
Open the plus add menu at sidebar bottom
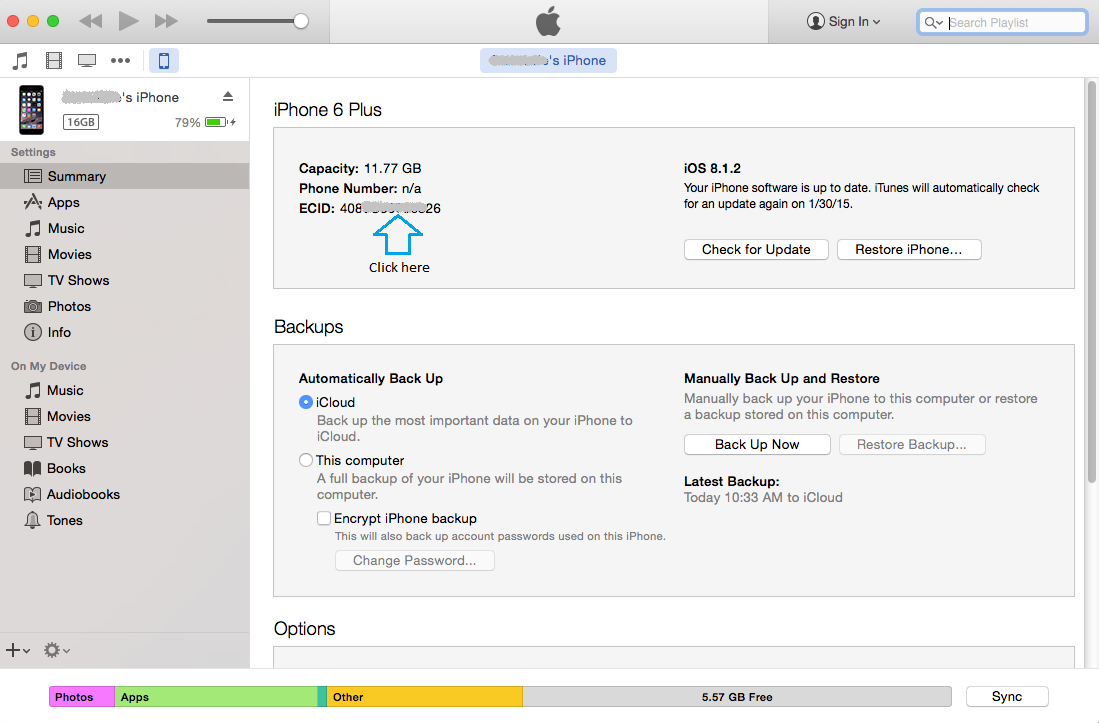pos(18,650)
